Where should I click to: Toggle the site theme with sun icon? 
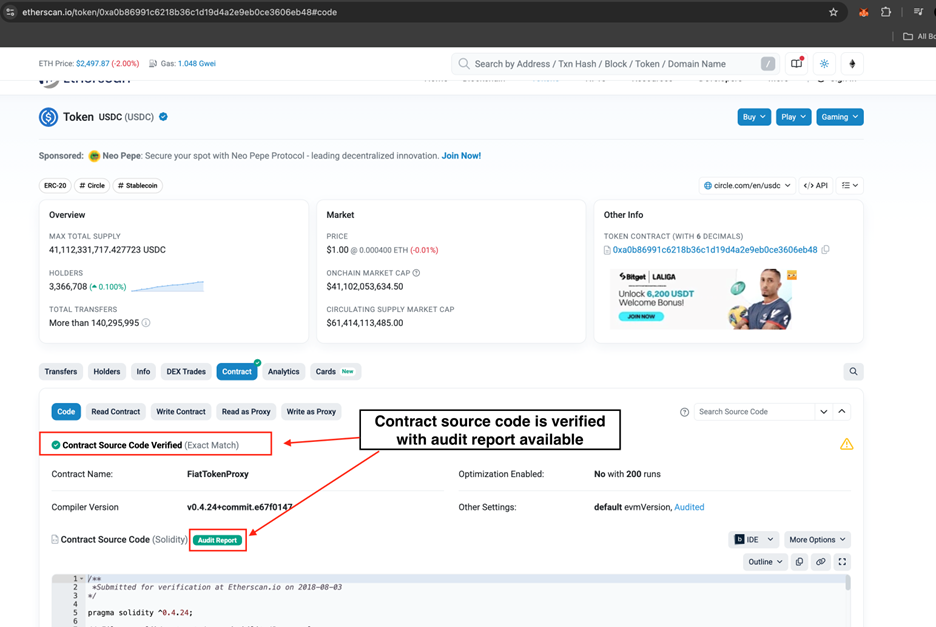click(824, 64)
